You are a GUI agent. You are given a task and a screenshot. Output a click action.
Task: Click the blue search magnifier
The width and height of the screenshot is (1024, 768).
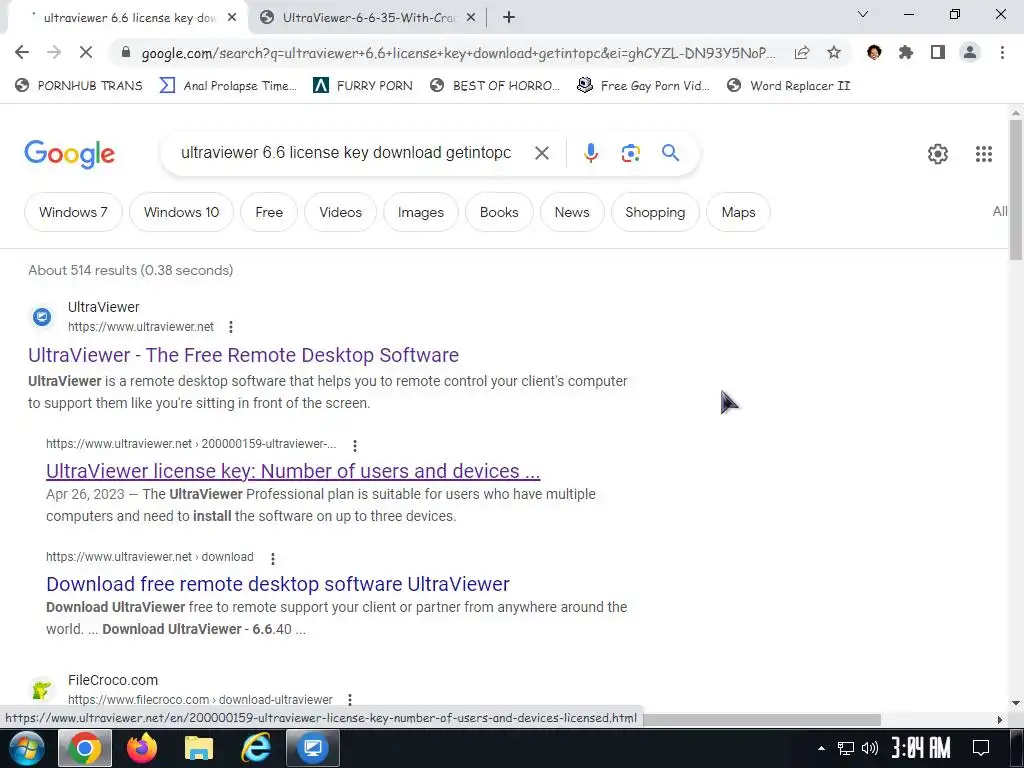[671, 153]
